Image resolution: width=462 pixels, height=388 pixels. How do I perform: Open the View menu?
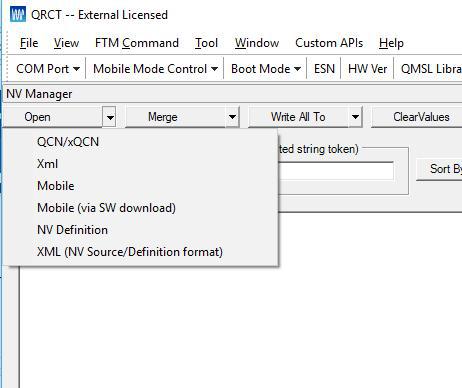pyautogui.click(x=66, y=43)
